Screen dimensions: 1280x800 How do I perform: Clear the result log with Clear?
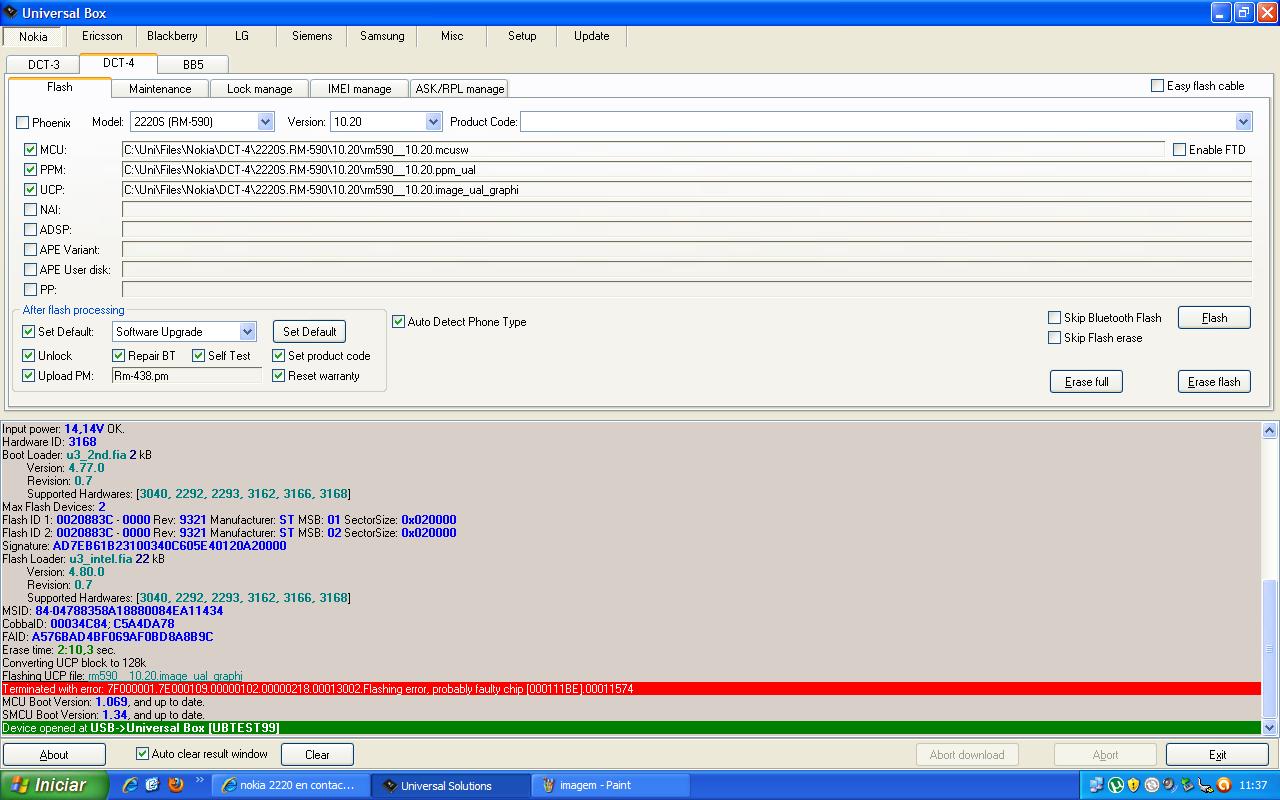click(x=317, y=755)
